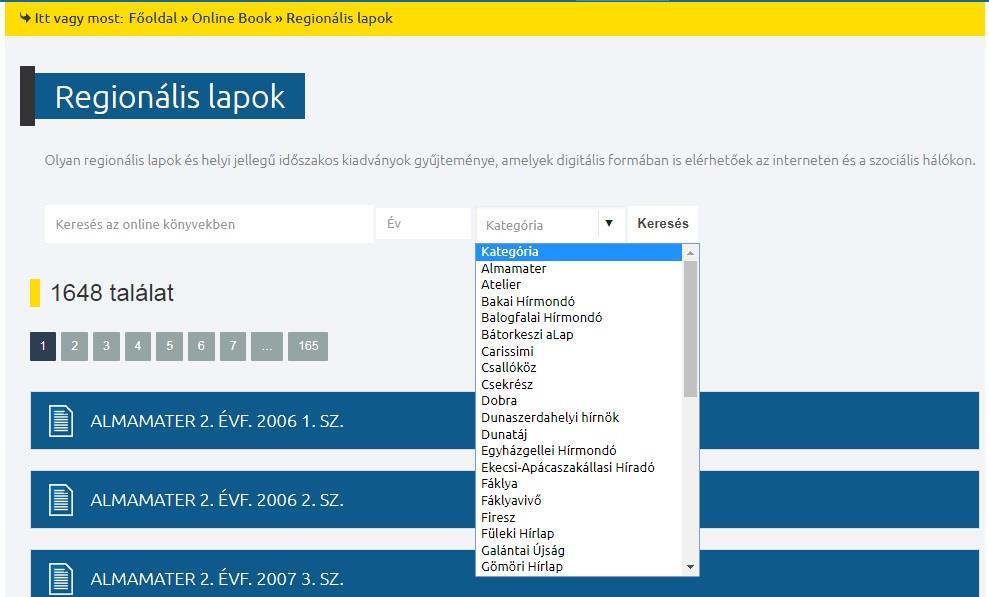Toggle the Kategória dropdown arrow
This screenshot has width=989, height=597.
(609, 223)
